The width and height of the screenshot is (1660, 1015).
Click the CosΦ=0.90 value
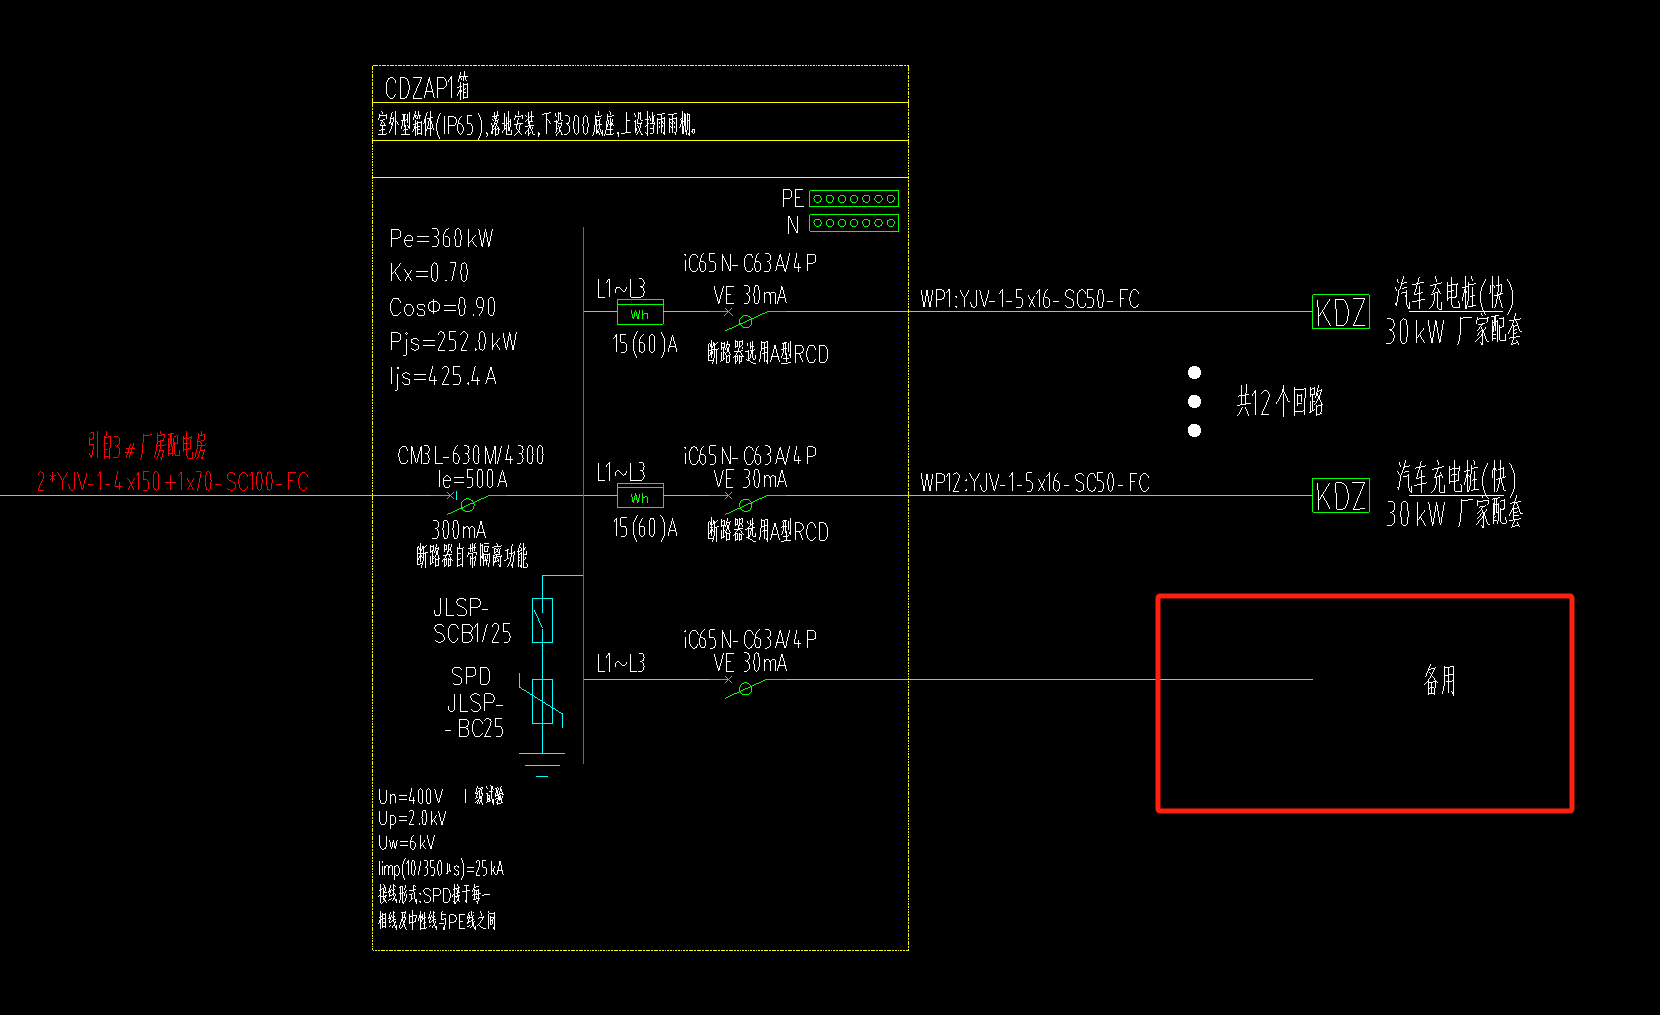pyautogui.click(x=442, y=307)
